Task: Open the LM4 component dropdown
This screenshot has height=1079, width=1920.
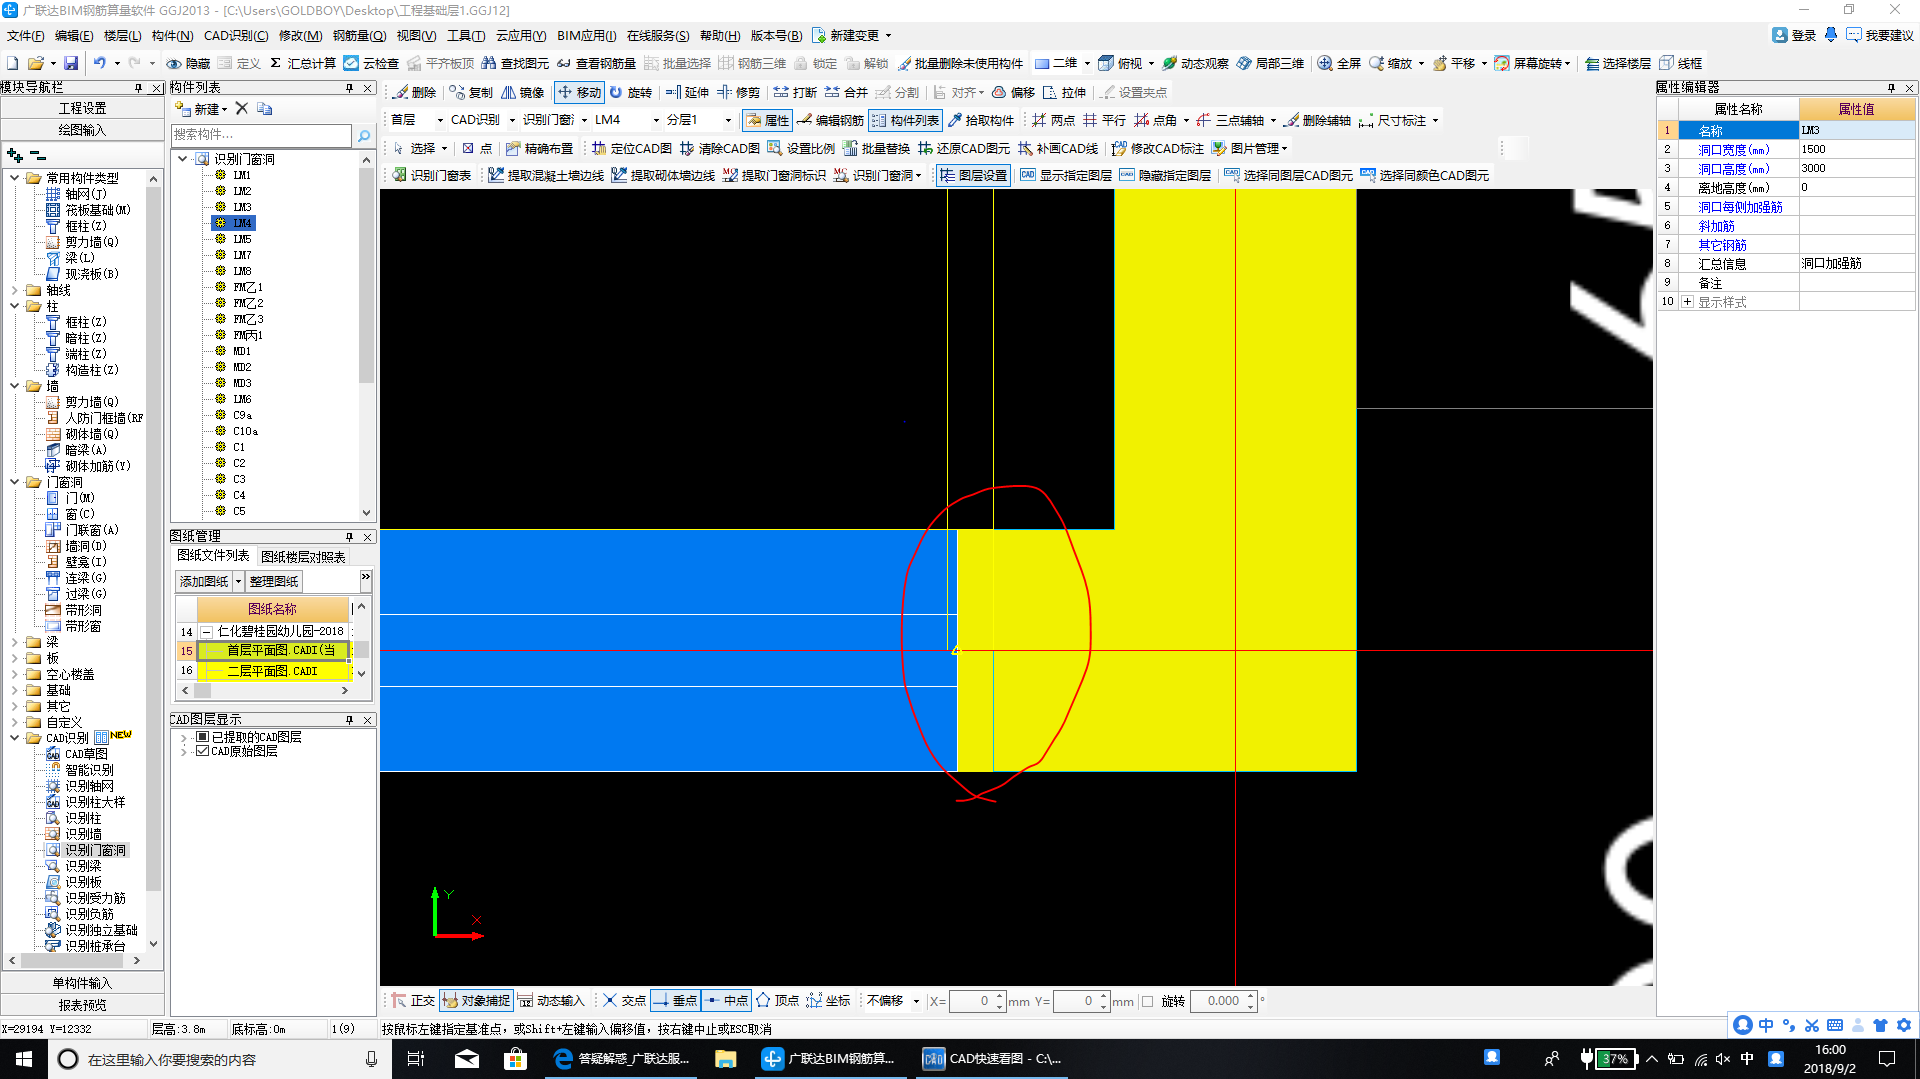Action: [x=656, y=120]
